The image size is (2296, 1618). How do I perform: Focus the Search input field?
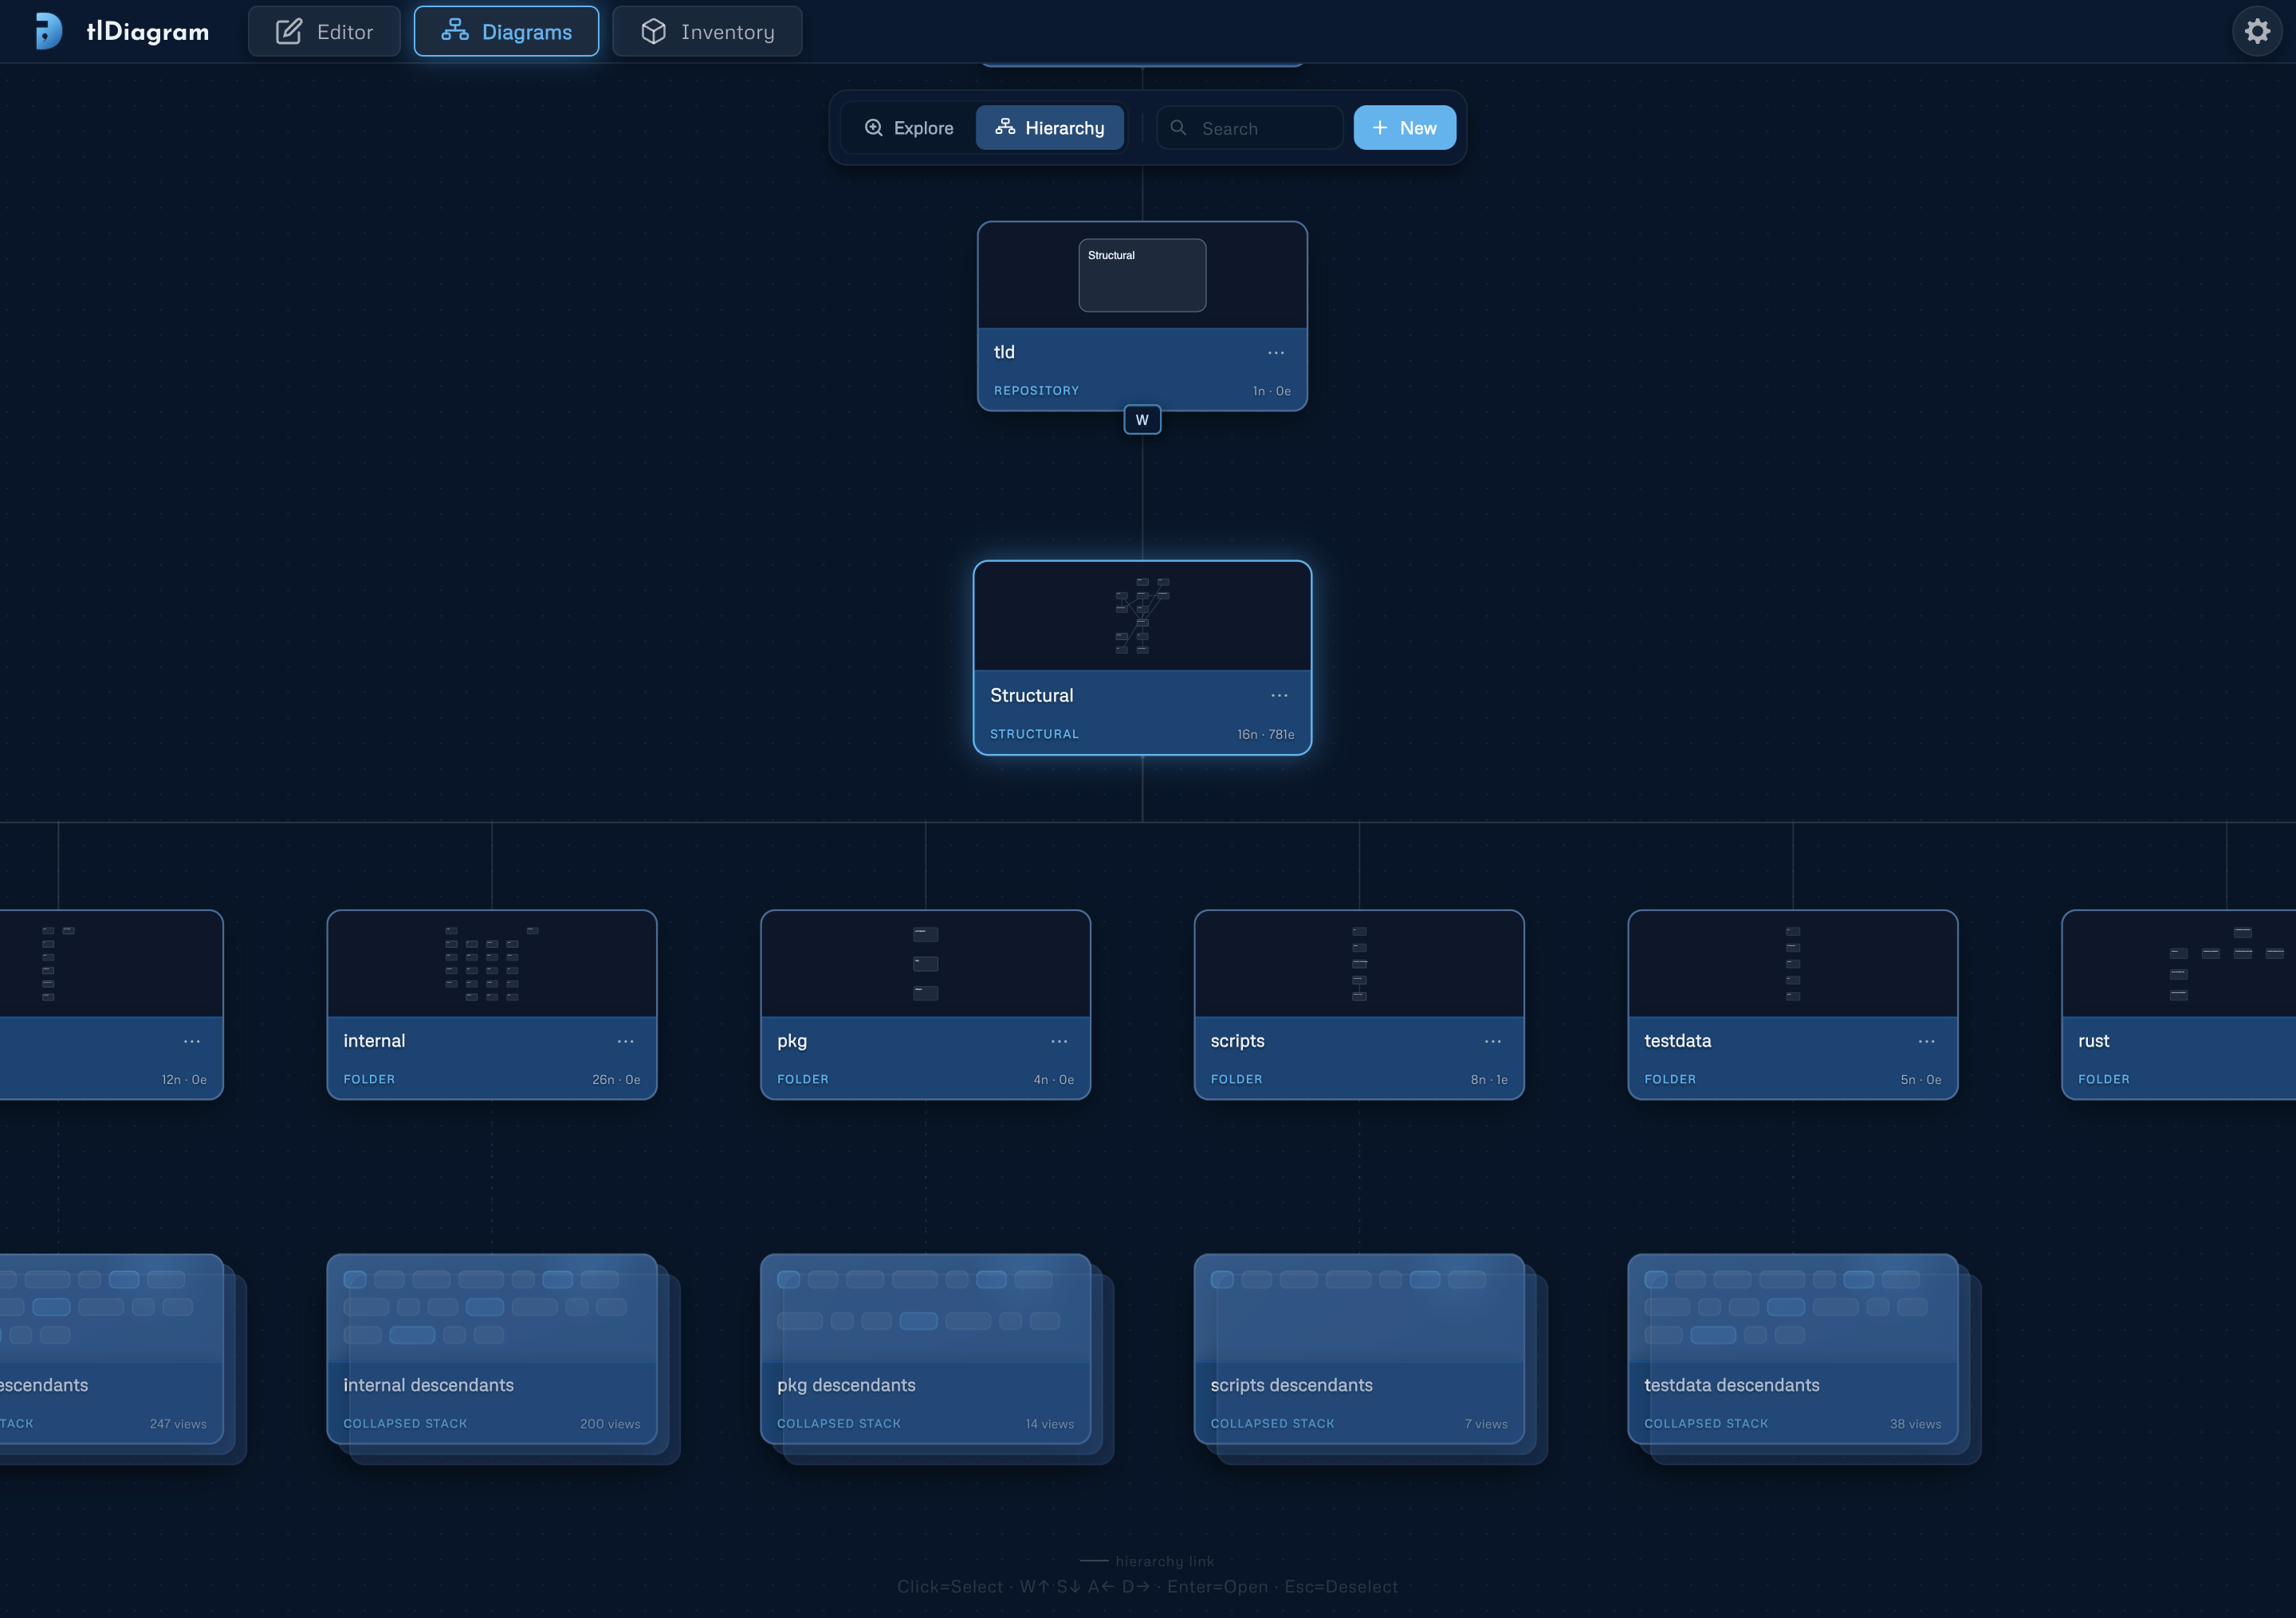tap(1250, 128)
